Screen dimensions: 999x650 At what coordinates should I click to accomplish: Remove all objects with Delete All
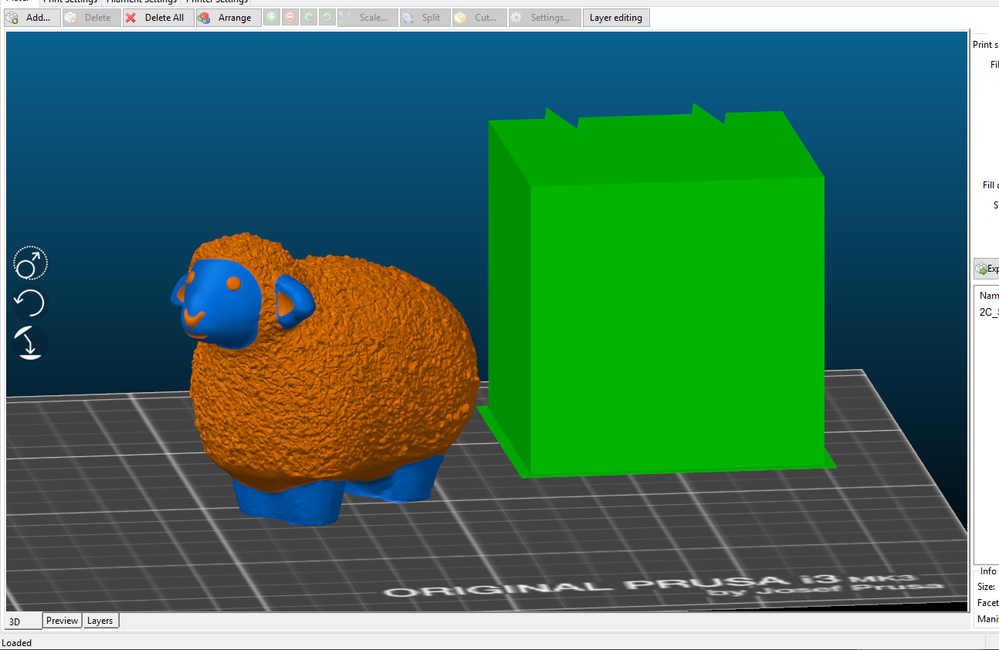point(156,18)
